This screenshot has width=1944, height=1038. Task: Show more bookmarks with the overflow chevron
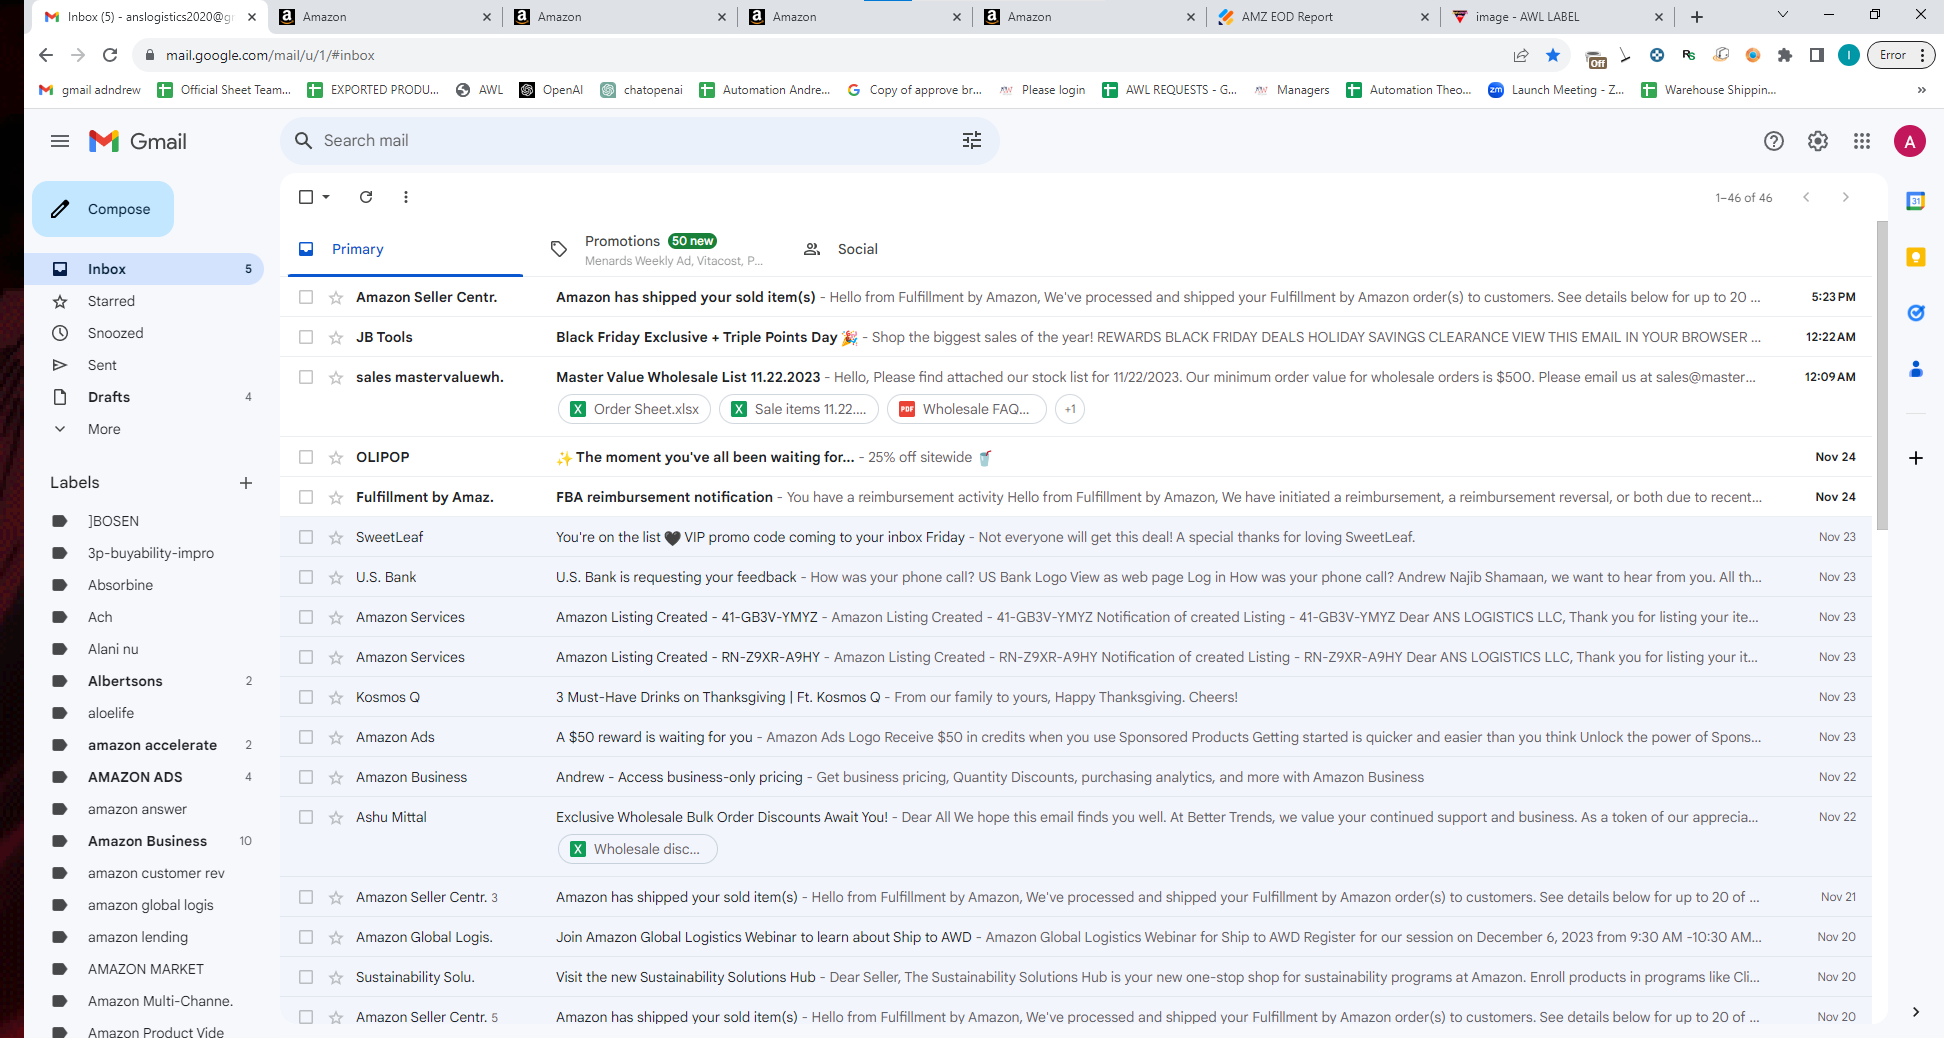[1921, 90]
